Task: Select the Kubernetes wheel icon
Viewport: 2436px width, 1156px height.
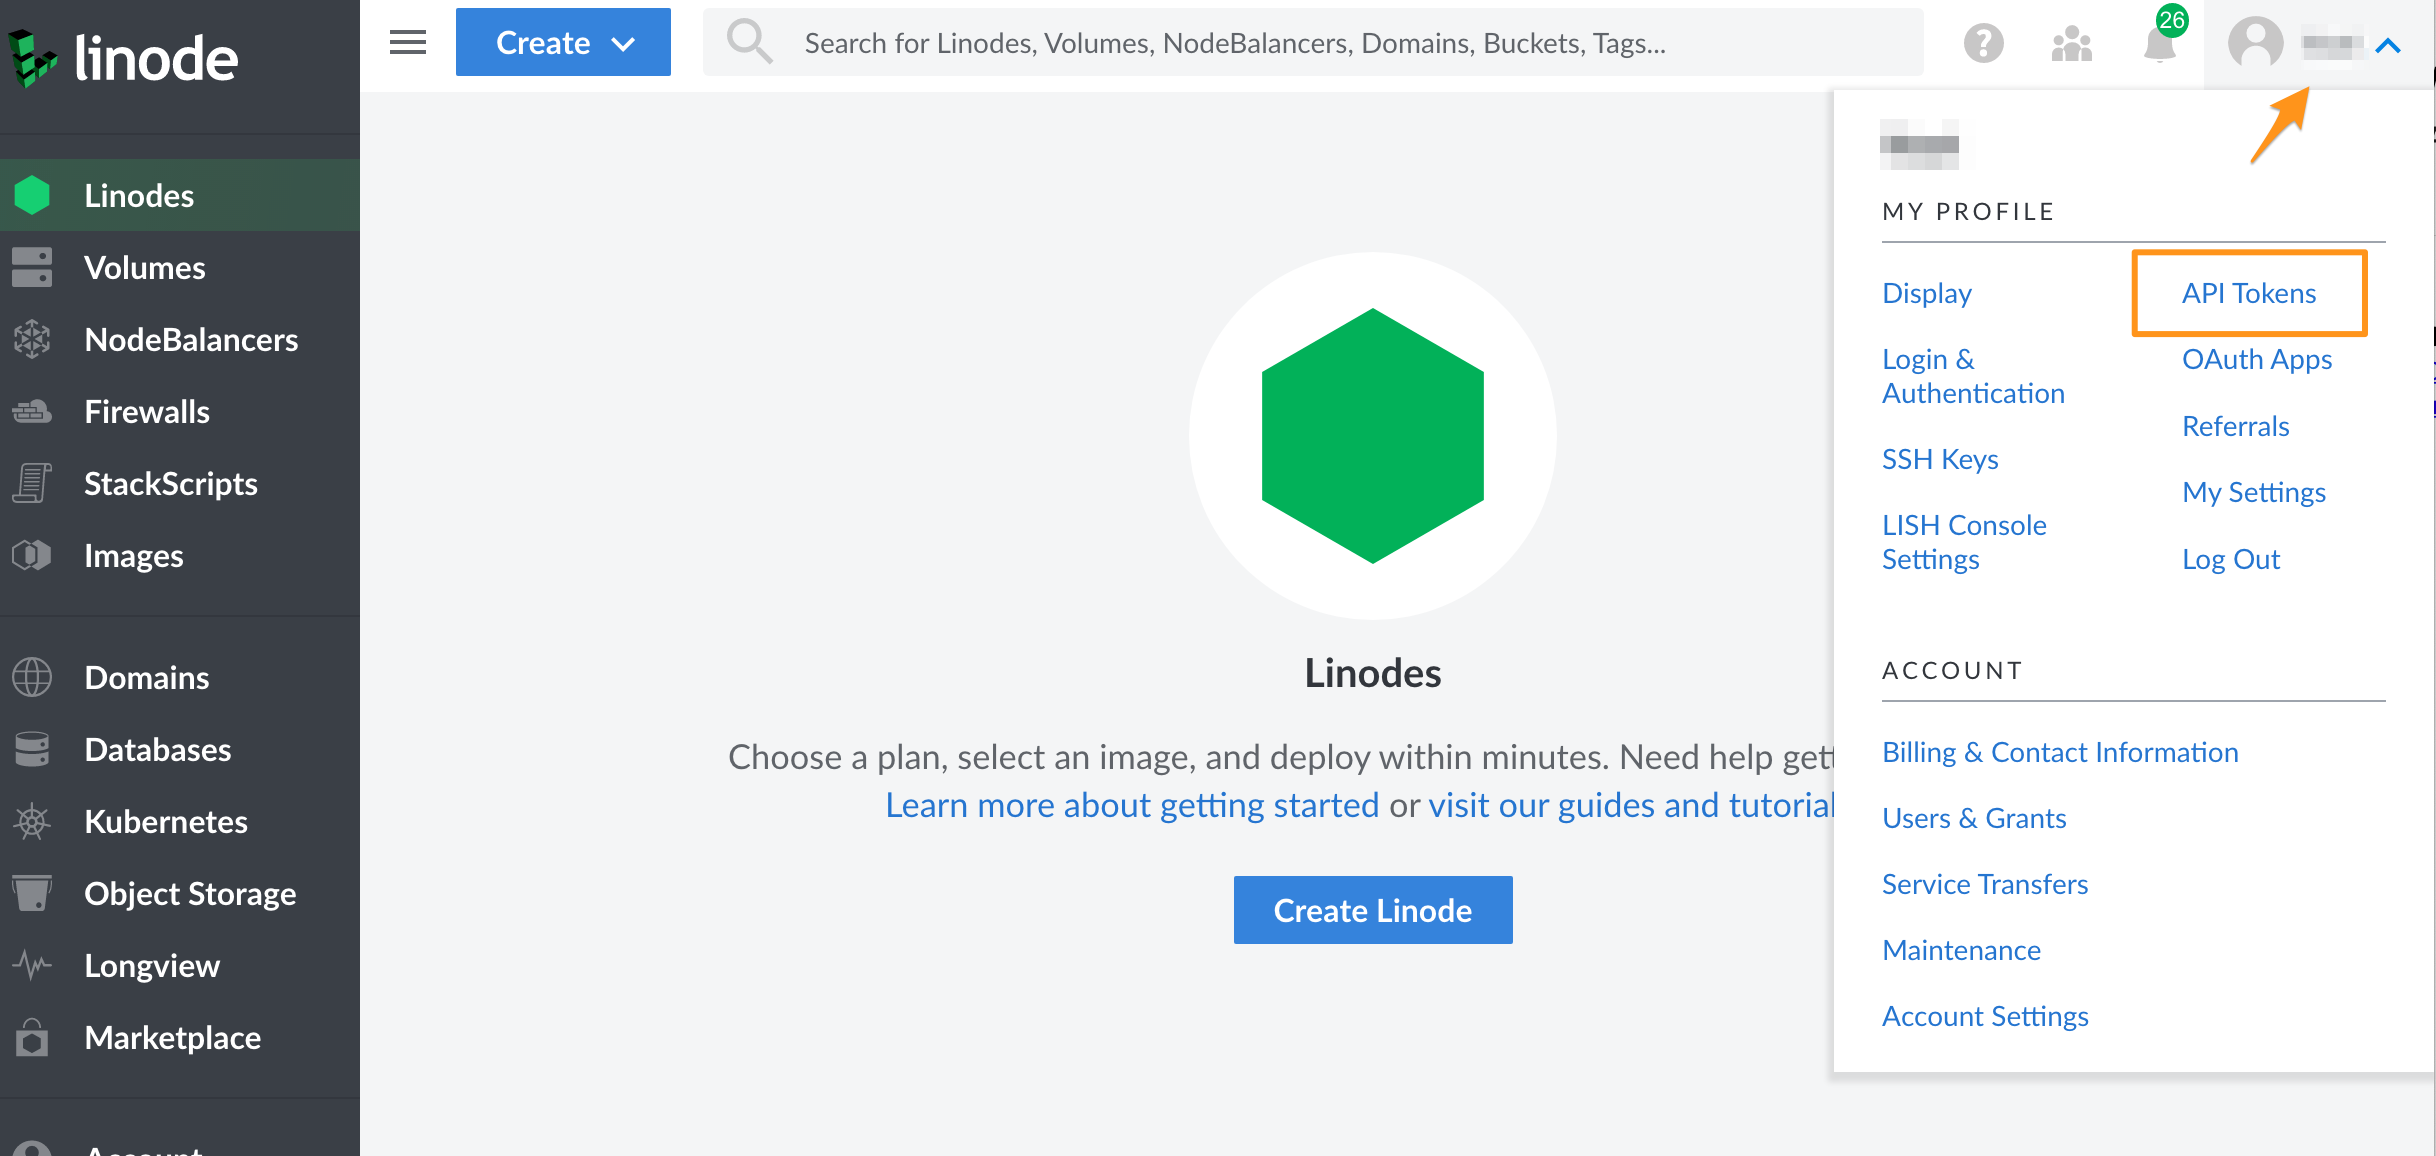Action: [x=32, y=821]
